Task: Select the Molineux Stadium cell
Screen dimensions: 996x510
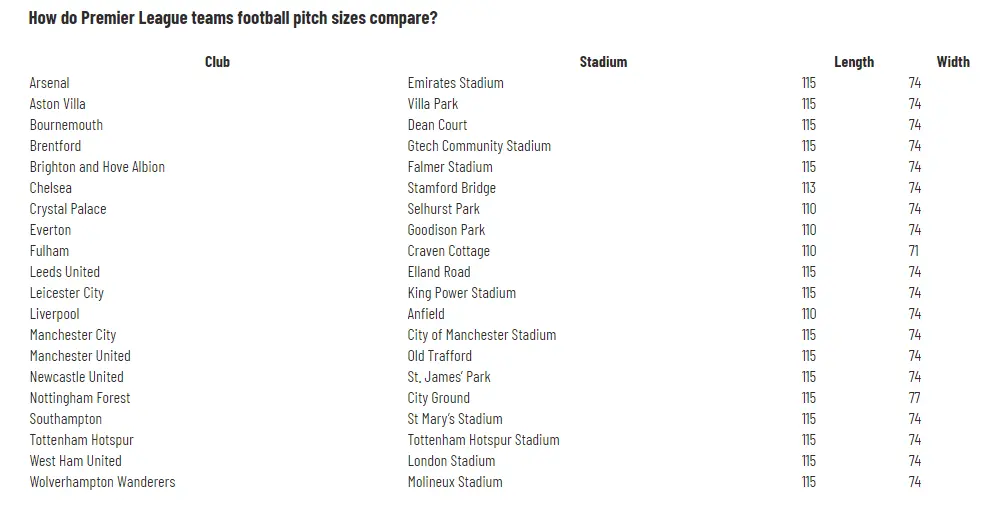Action: coord(454,482)
